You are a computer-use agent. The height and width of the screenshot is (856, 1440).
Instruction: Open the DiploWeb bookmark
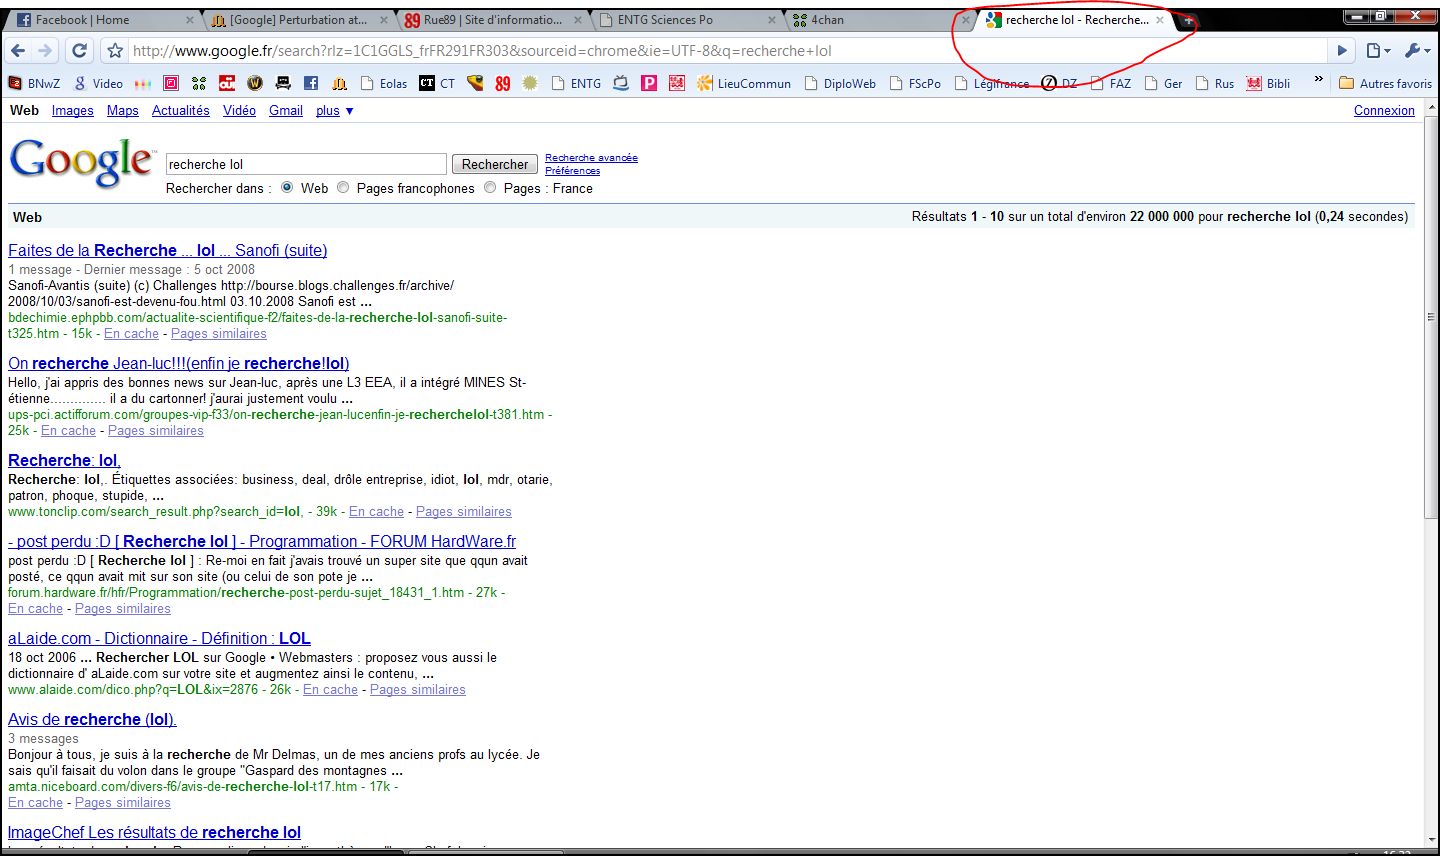point(840,83)
